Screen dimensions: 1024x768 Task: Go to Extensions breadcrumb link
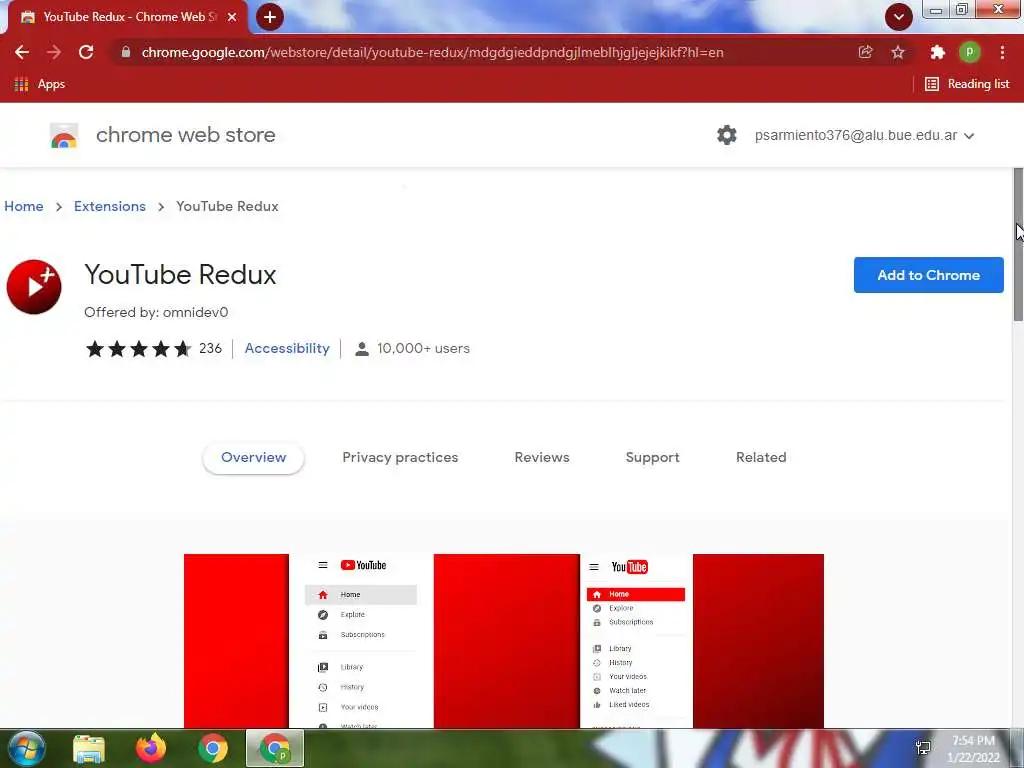pyautogui.click(x=110, y=206)
